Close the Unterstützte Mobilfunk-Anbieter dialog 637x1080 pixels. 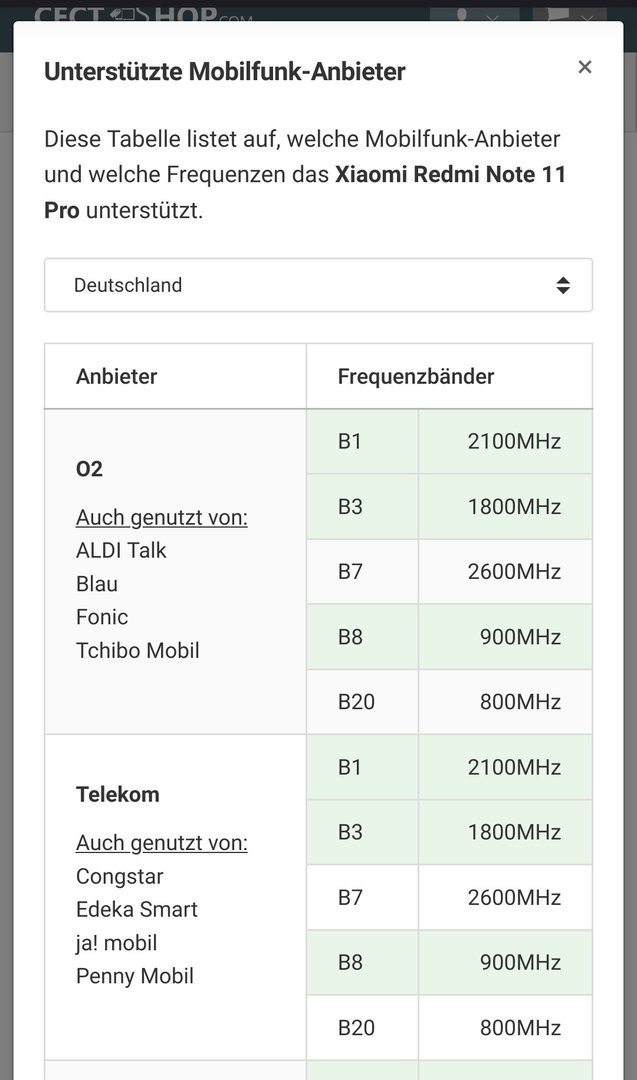[585, 67]
